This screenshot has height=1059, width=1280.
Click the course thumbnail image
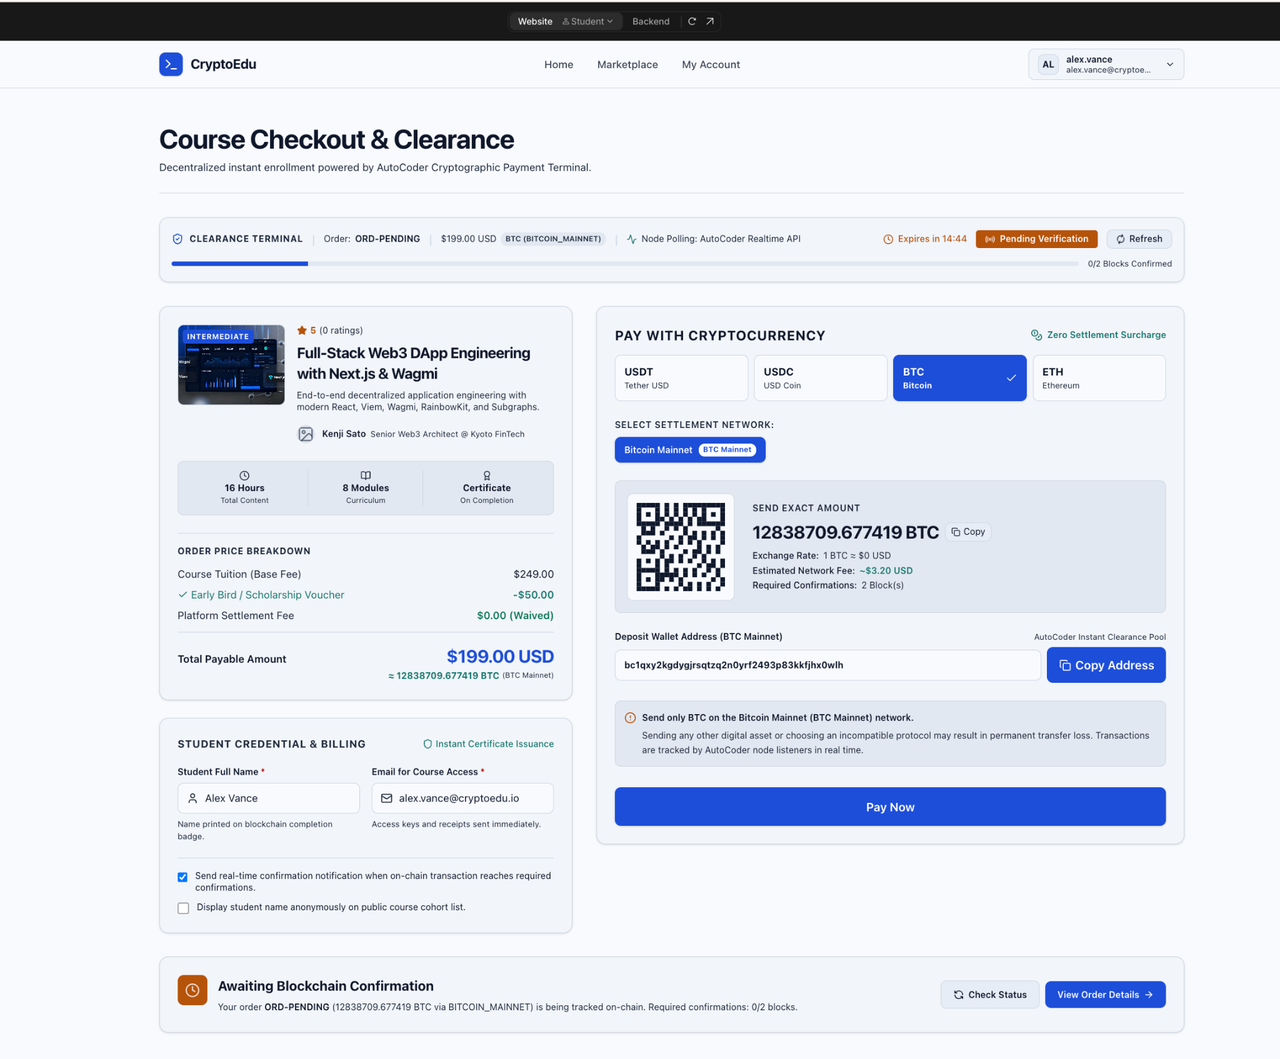tap(231, 365)
